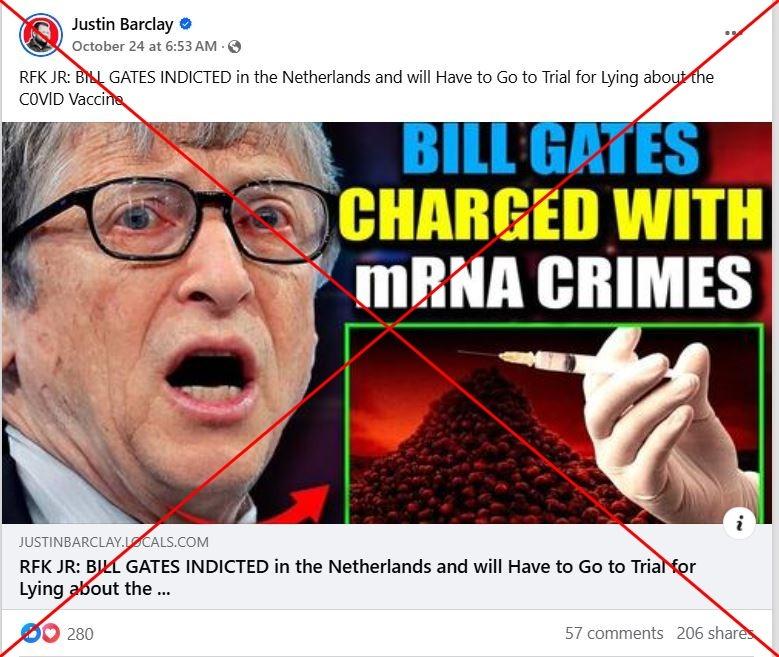The width and height of the screenshot is (779, 657).
Task: Open the RFK JR link preview headline
Action: pyautogui.click(x=357, y=577)
